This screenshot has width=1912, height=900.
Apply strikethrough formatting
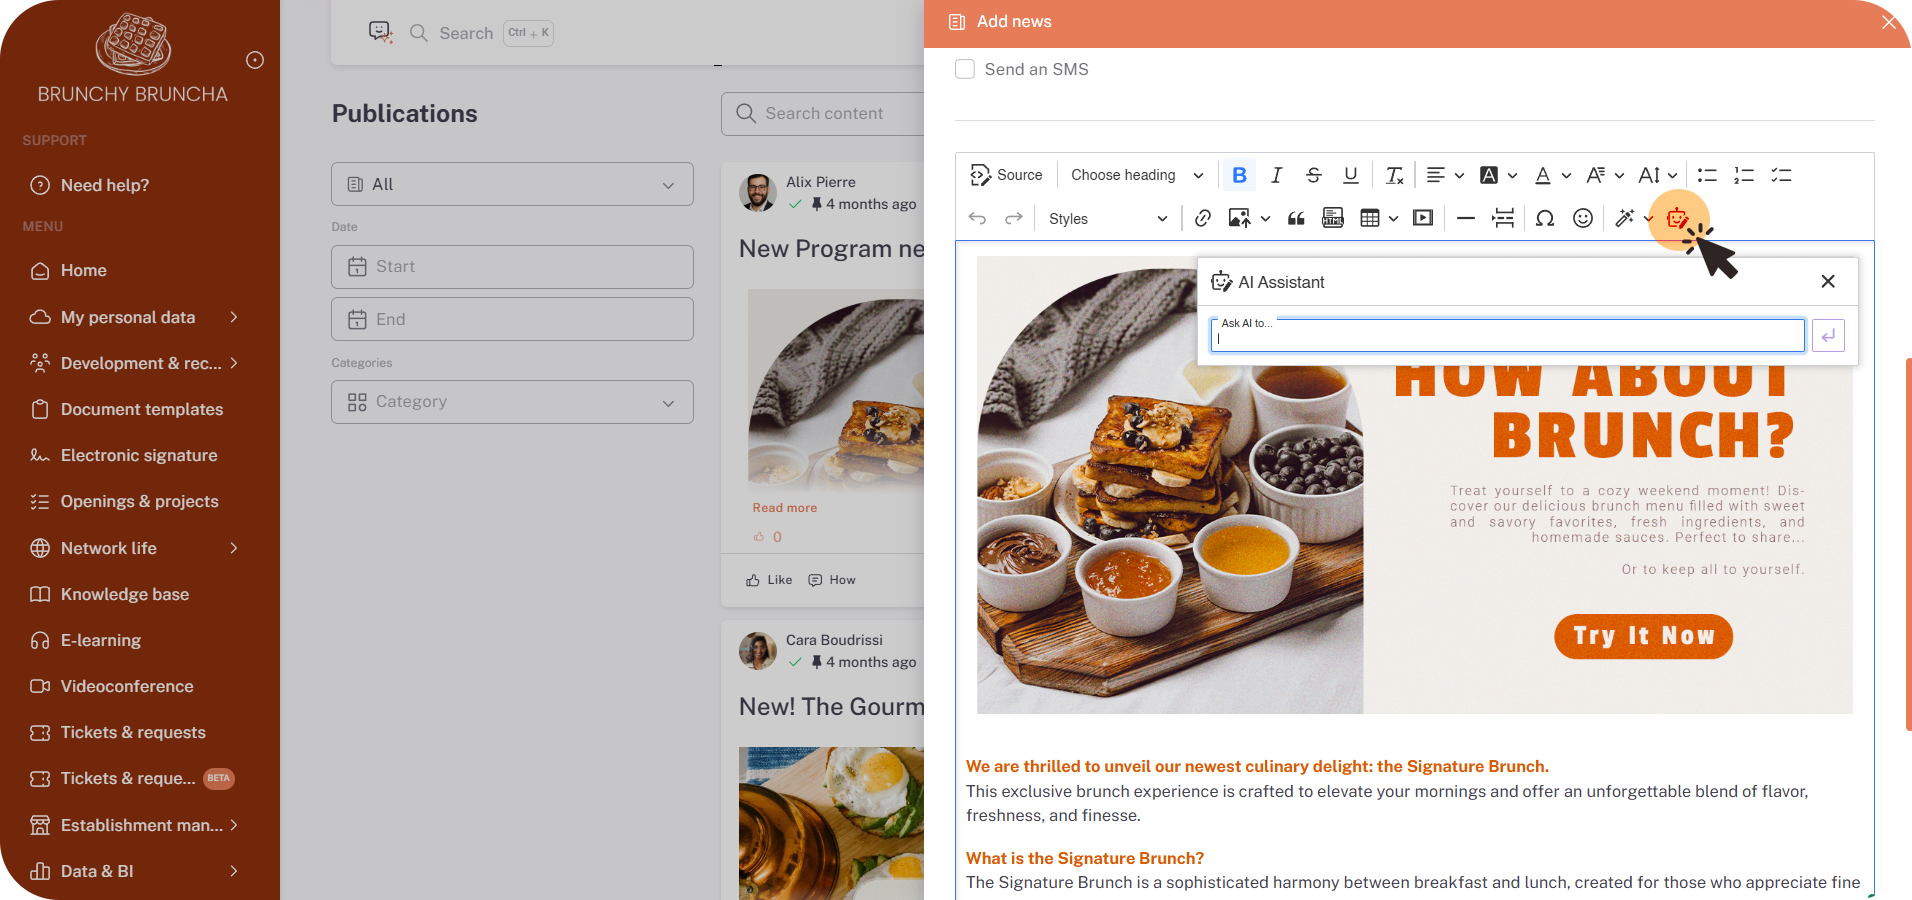tap(1313, 175)
